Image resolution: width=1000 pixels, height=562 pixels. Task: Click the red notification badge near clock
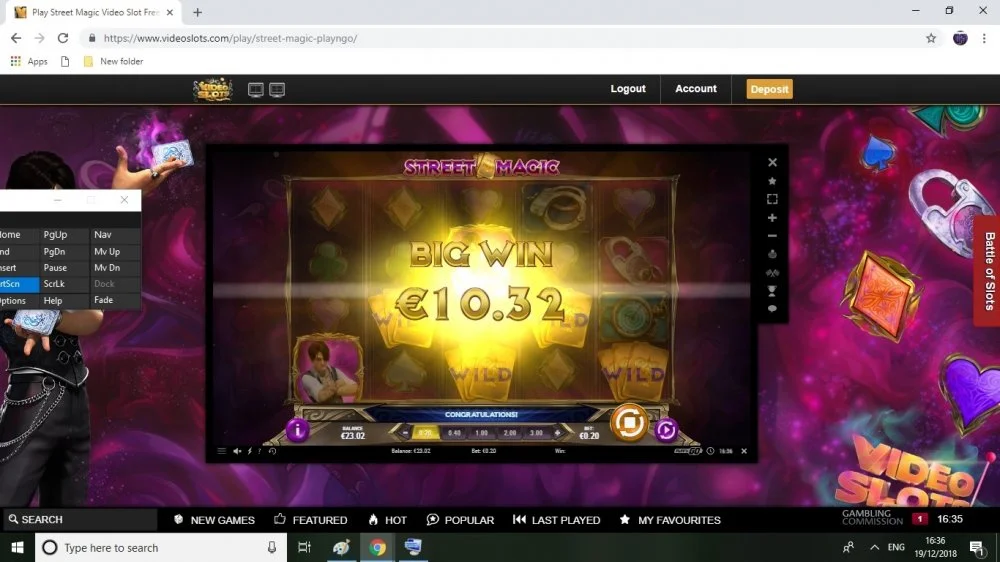(919, 519)
